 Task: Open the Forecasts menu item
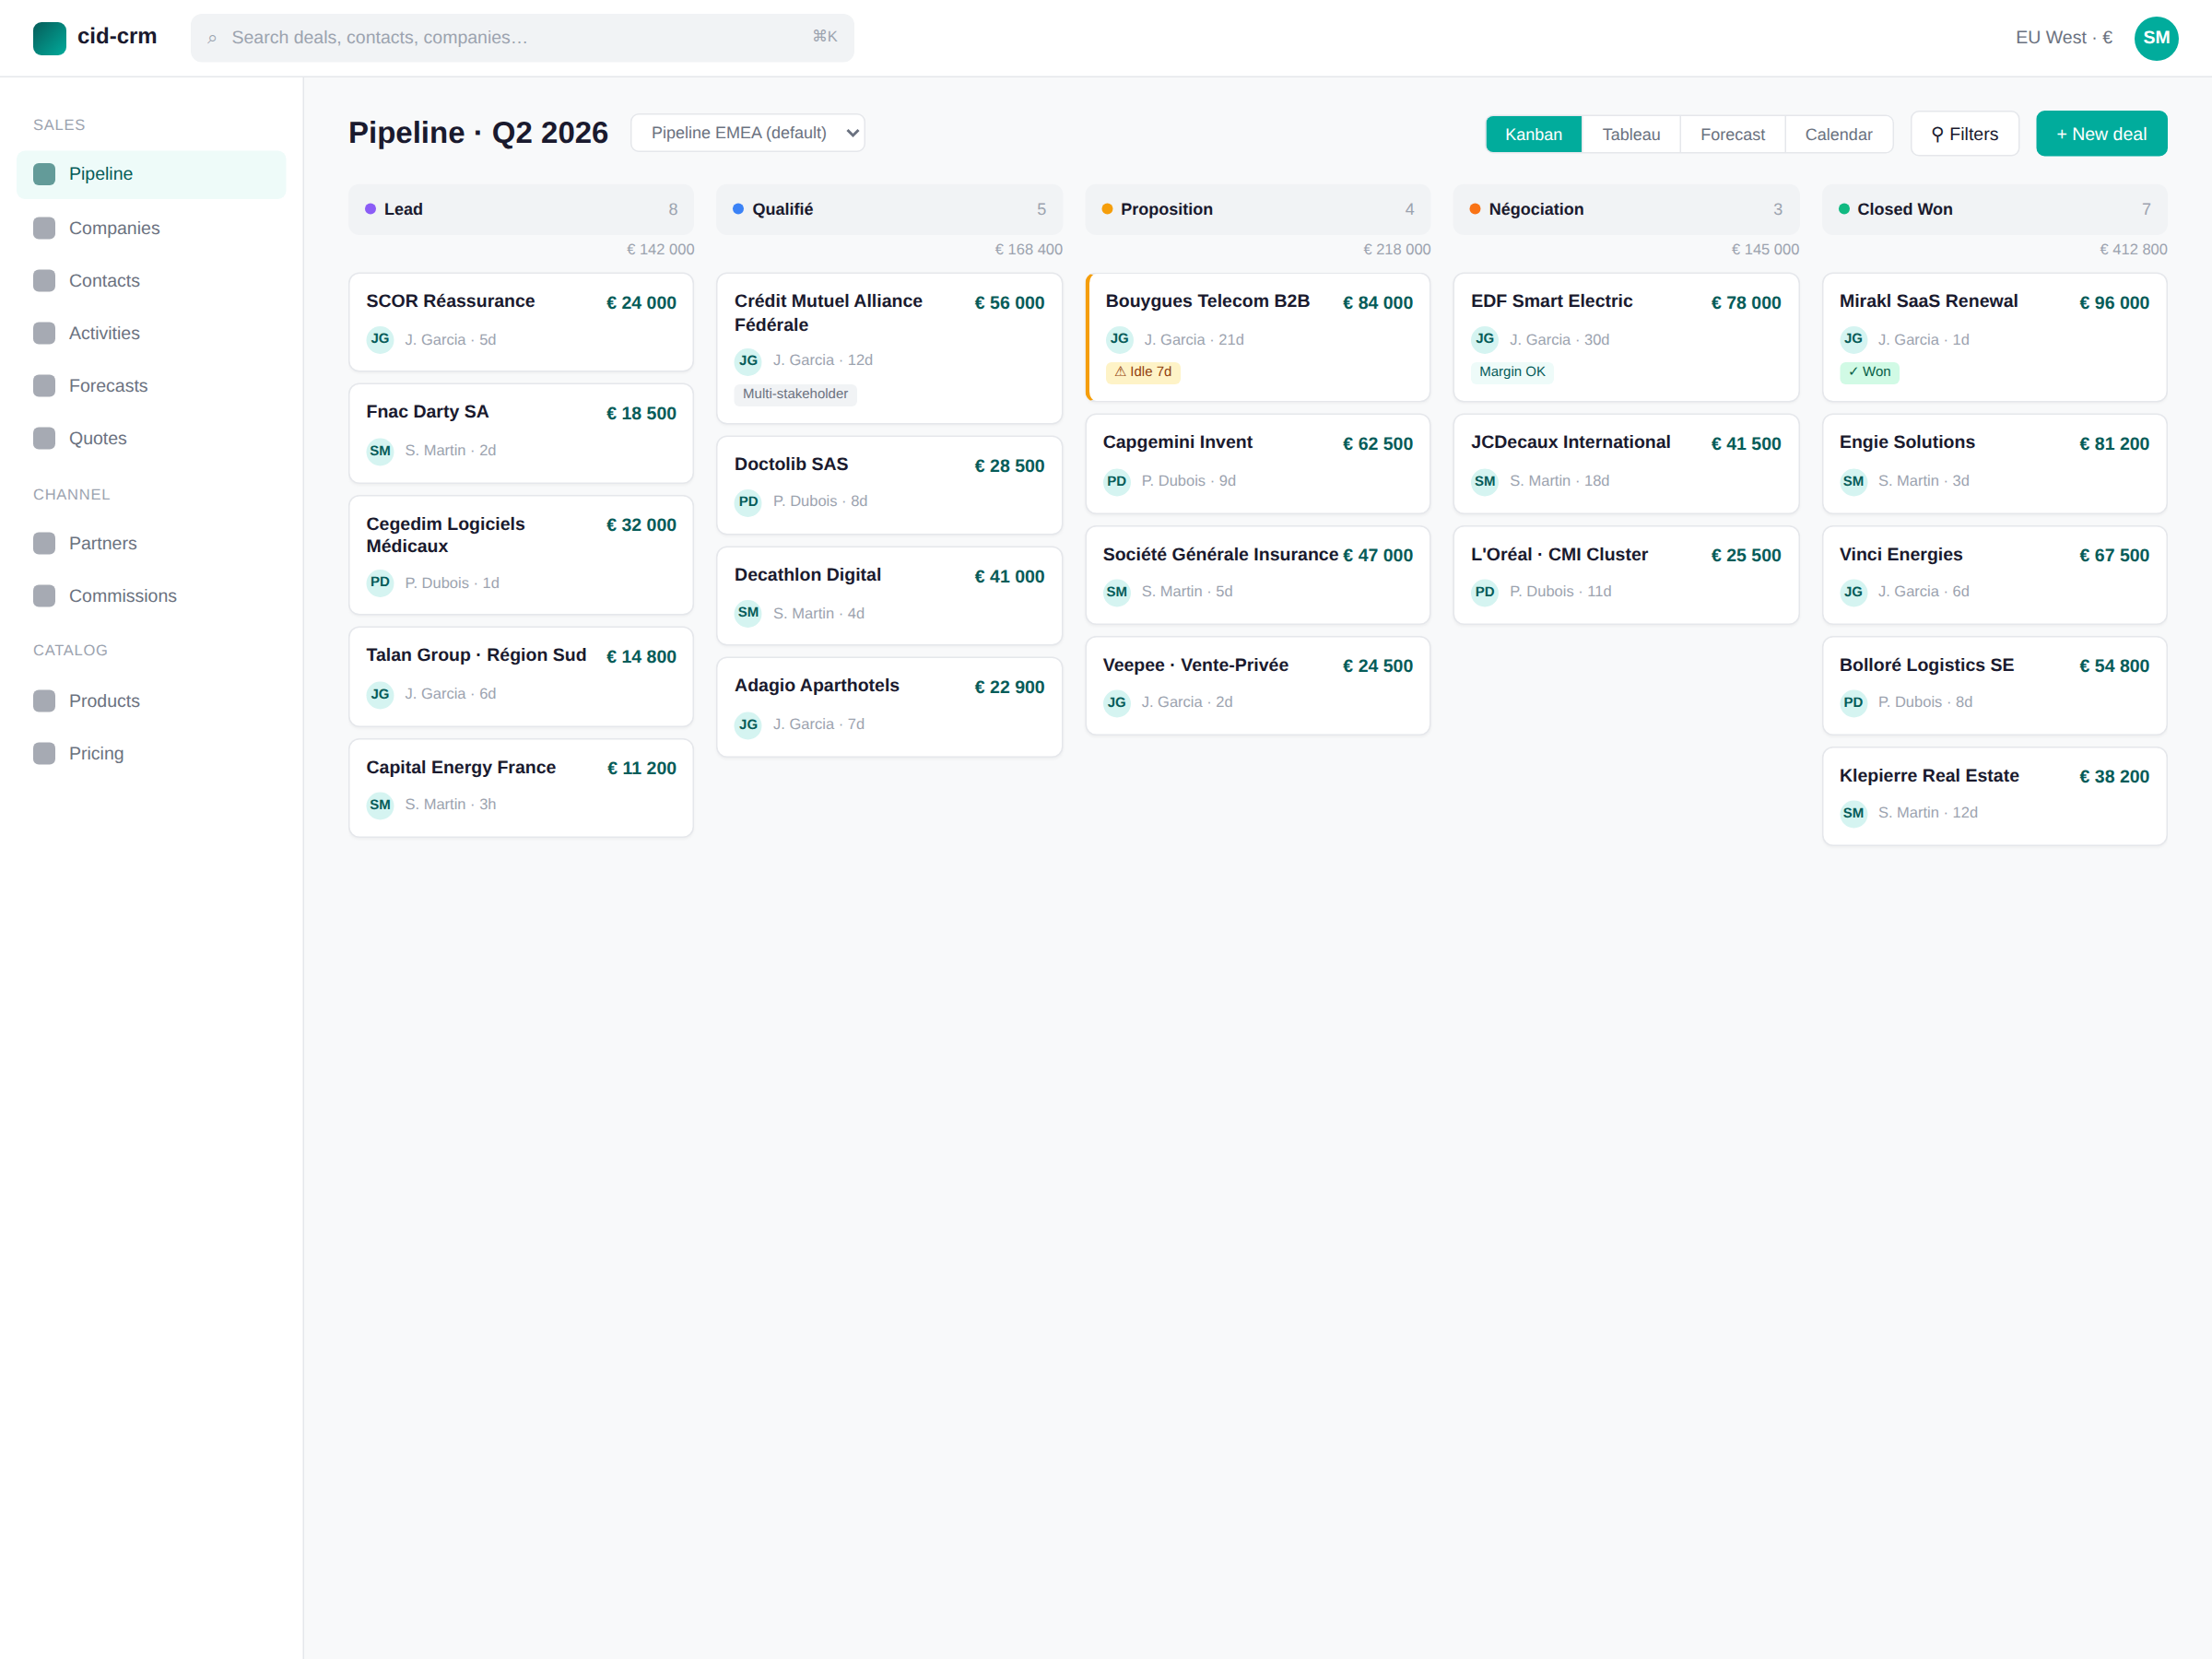pyautogui.click(x=151, y=386)
